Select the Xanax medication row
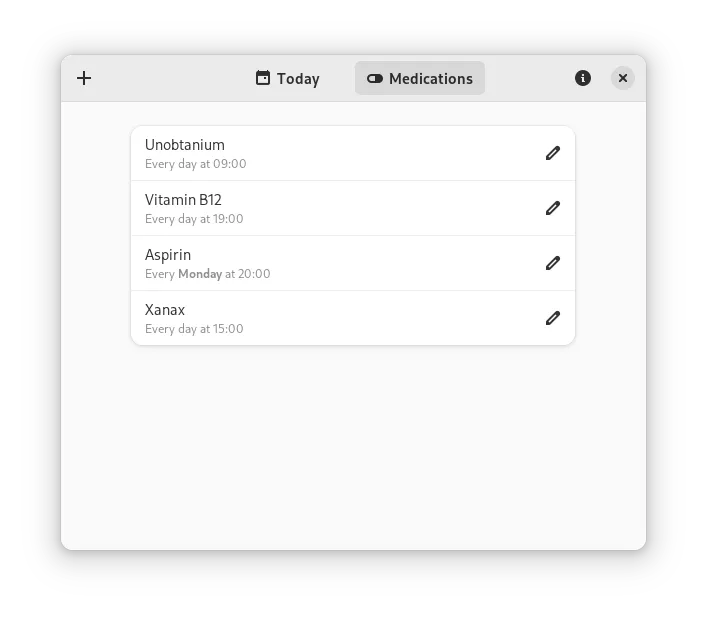707x617 pixels. (x=353, y=318)
